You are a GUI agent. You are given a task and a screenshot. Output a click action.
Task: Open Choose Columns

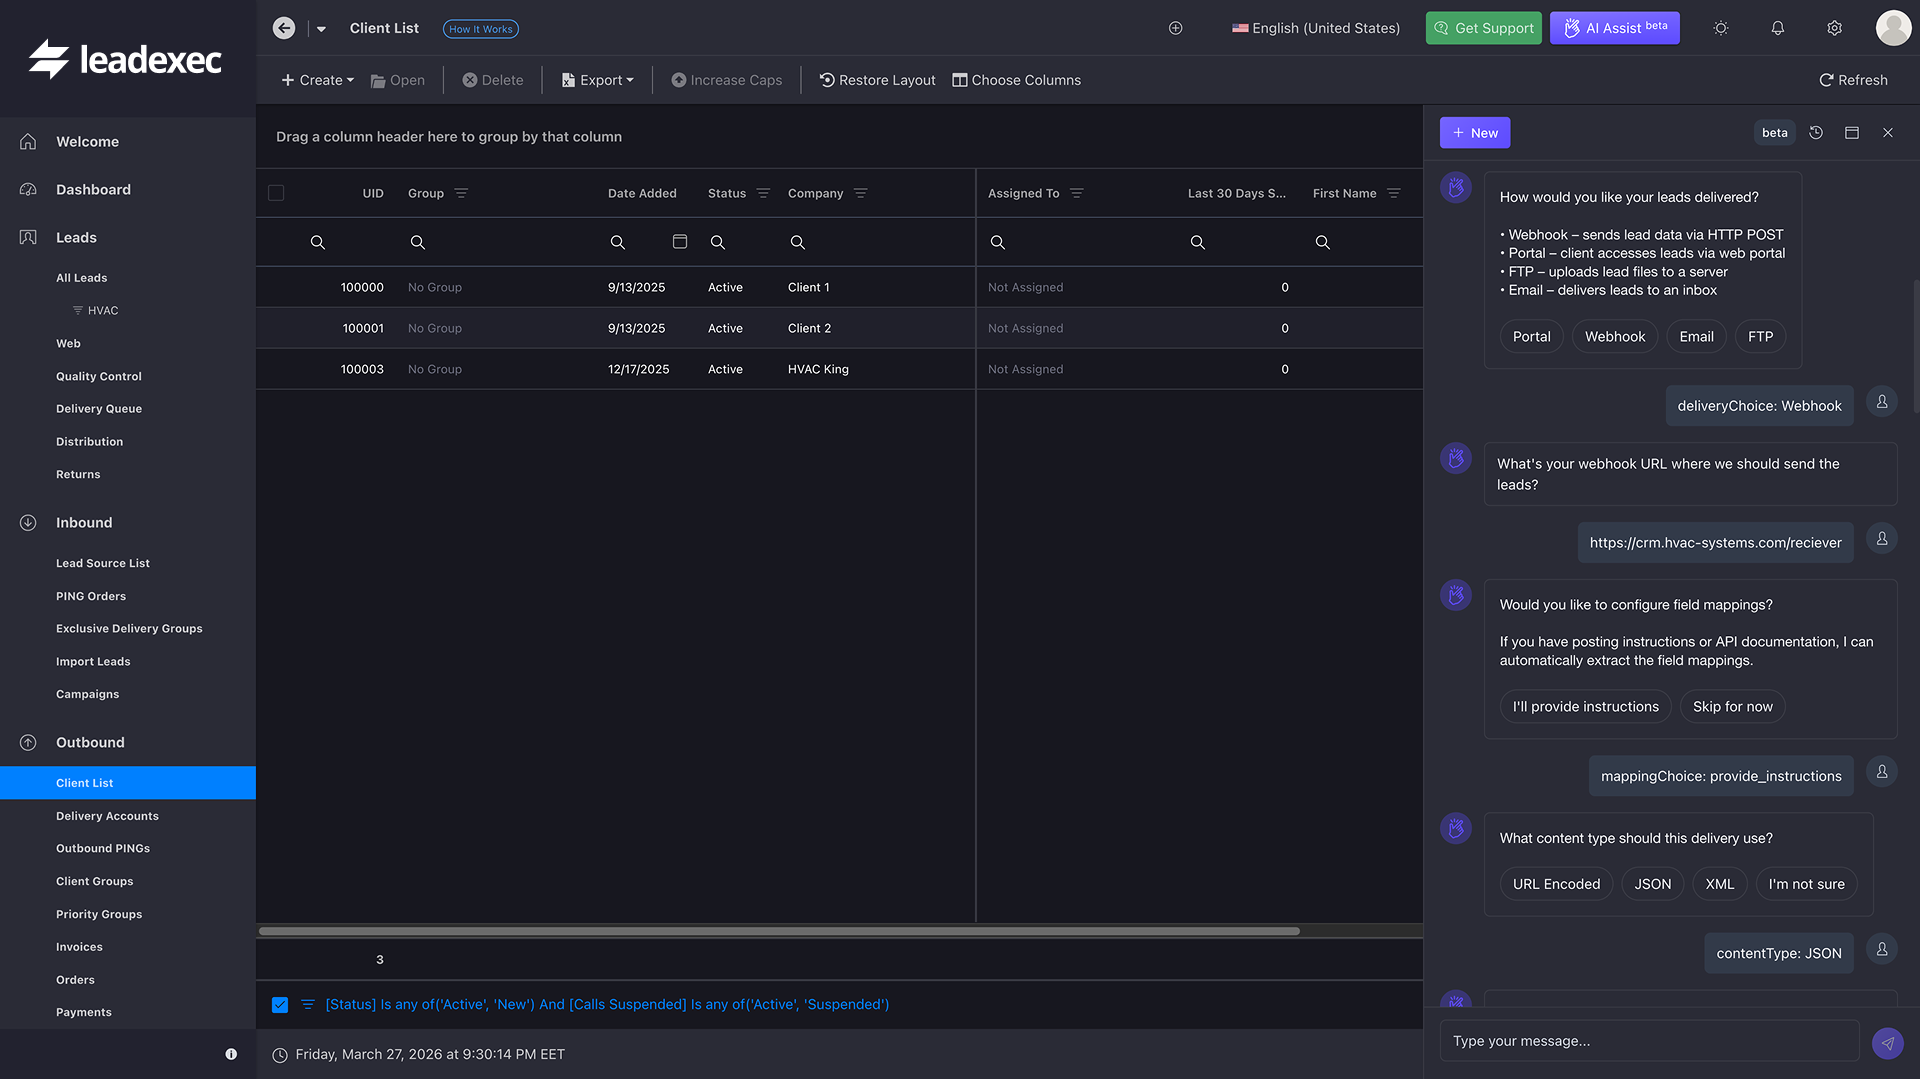1016,80
